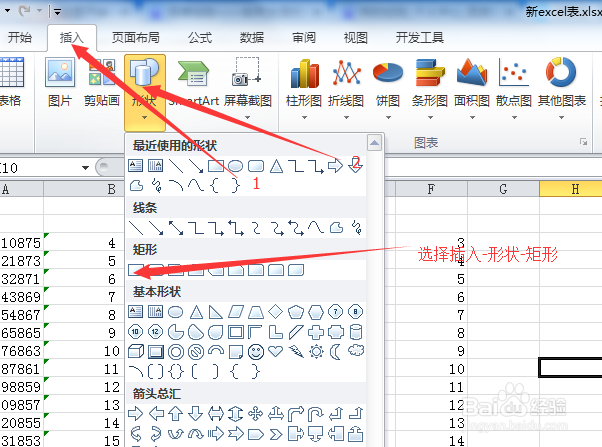
Task: Choose last rectangle variant under 矩形
Action: click(x=296, y=270)
